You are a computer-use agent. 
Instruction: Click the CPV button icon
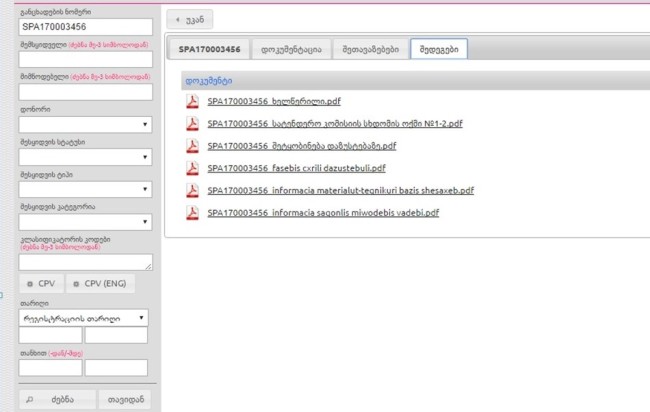30,284
